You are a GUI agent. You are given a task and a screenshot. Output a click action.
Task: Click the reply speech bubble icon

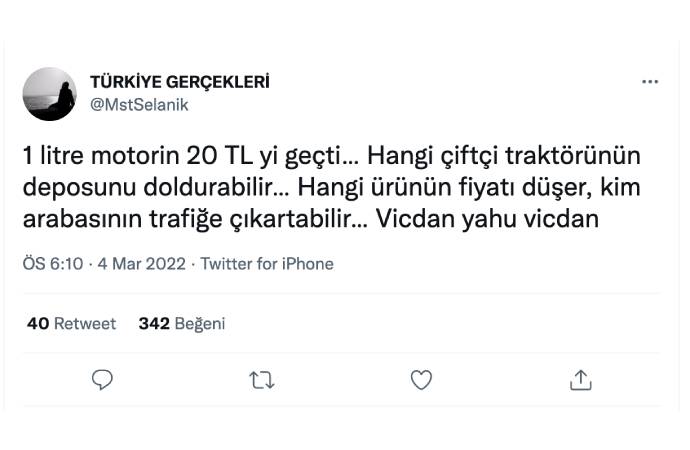tap(102, 379)
